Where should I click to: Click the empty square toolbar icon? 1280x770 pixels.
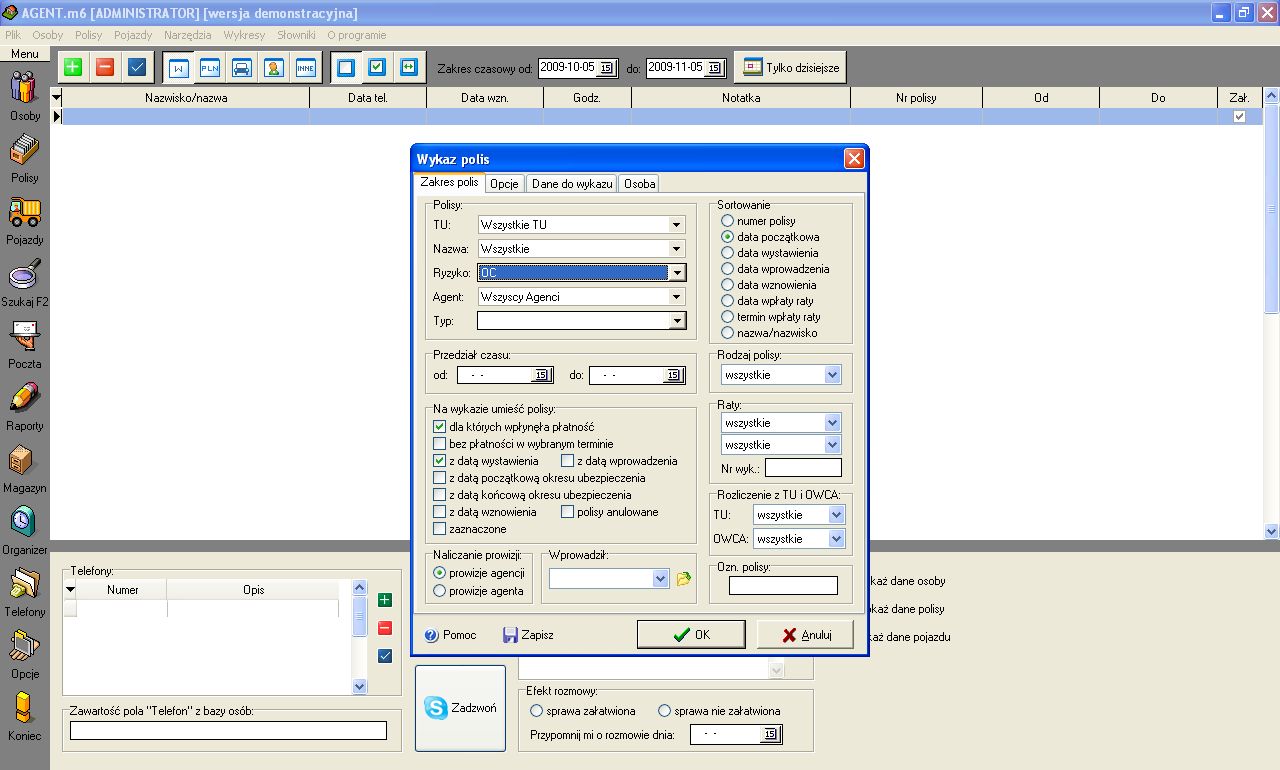coord(346,67)
